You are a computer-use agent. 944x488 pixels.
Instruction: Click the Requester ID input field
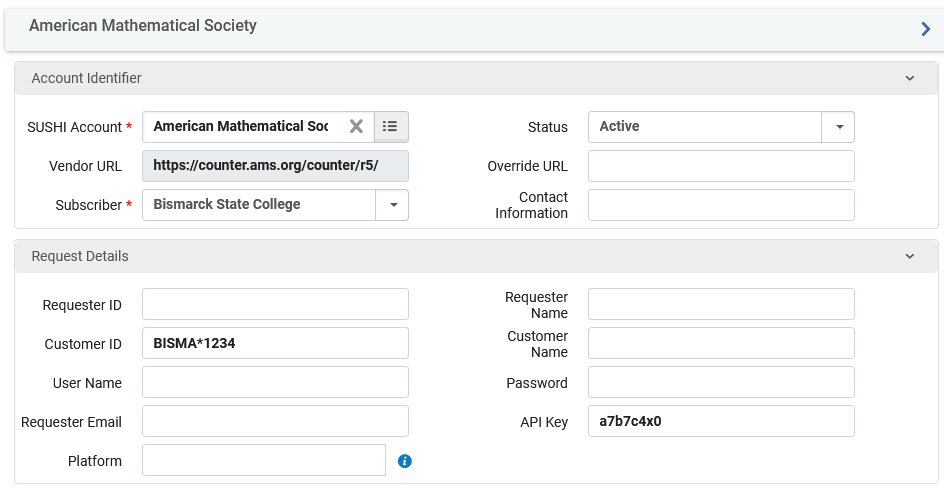click(x=275, y=304)
